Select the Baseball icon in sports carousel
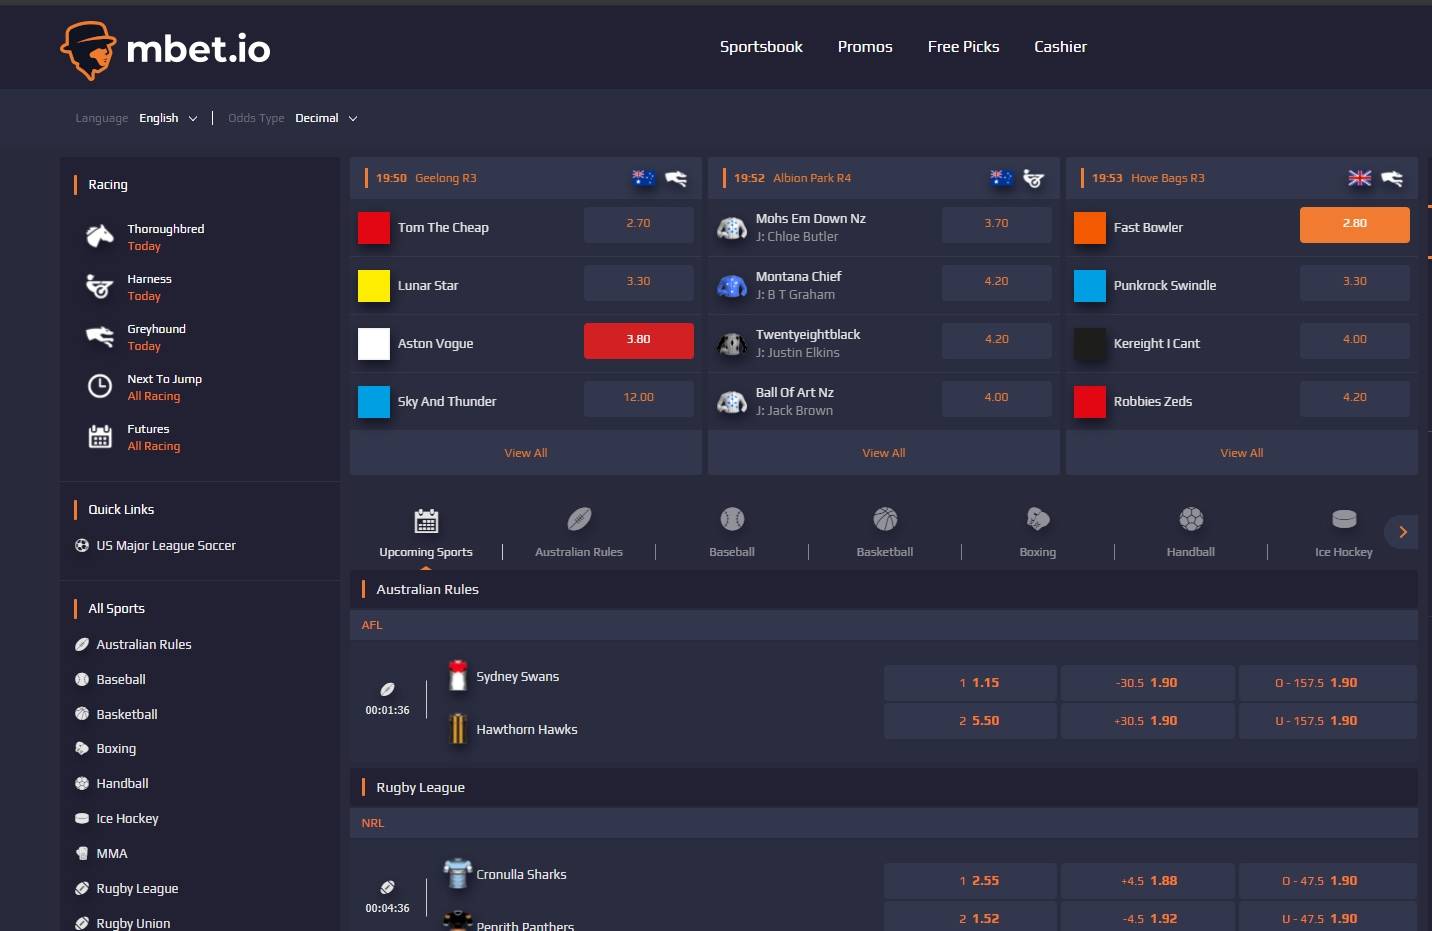The height and width of the screenshot is (931, 1432). pyautogui.click(x=732, y=519)
